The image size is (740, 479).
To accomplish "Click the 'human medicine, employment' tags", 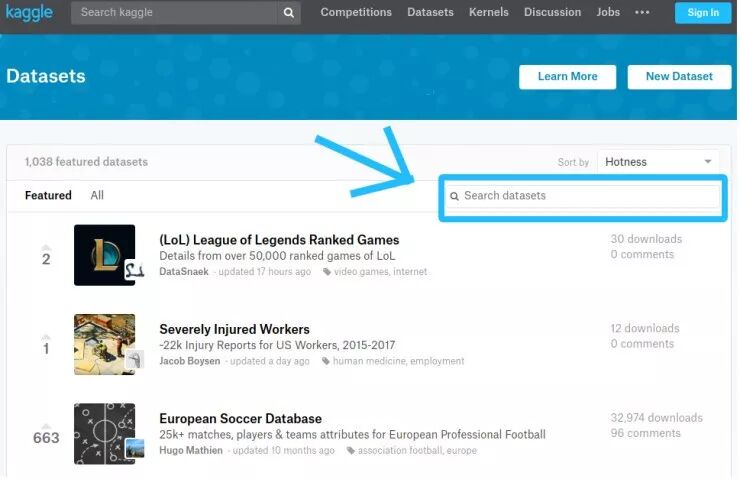I will click(x=398, y=361).
